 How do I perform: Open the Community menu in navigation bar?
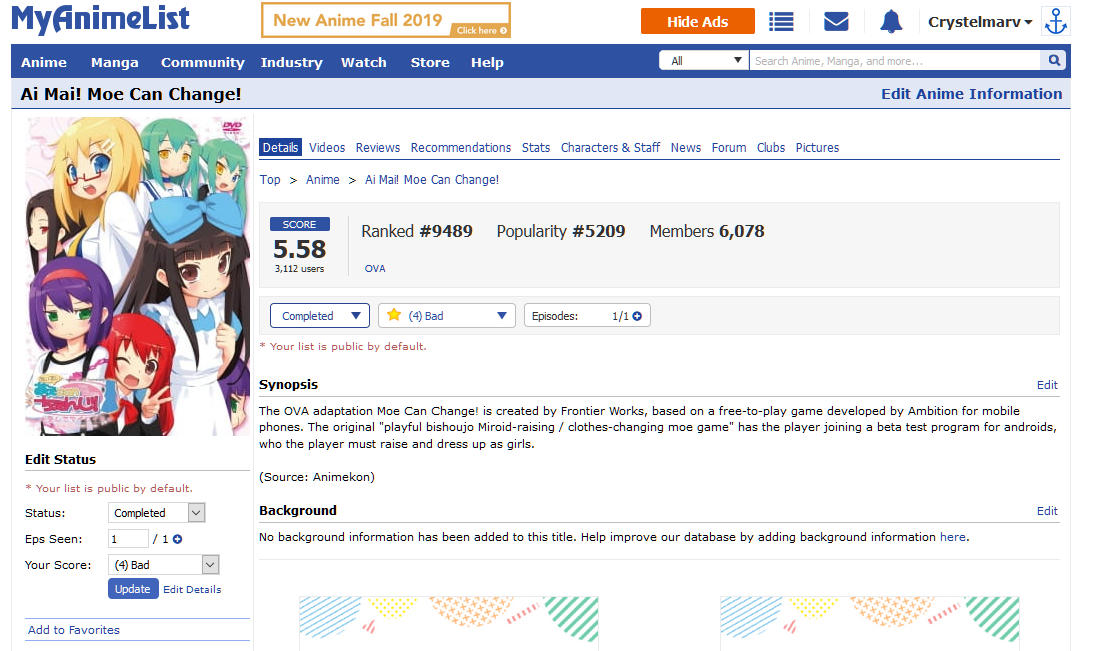[202, 62]
